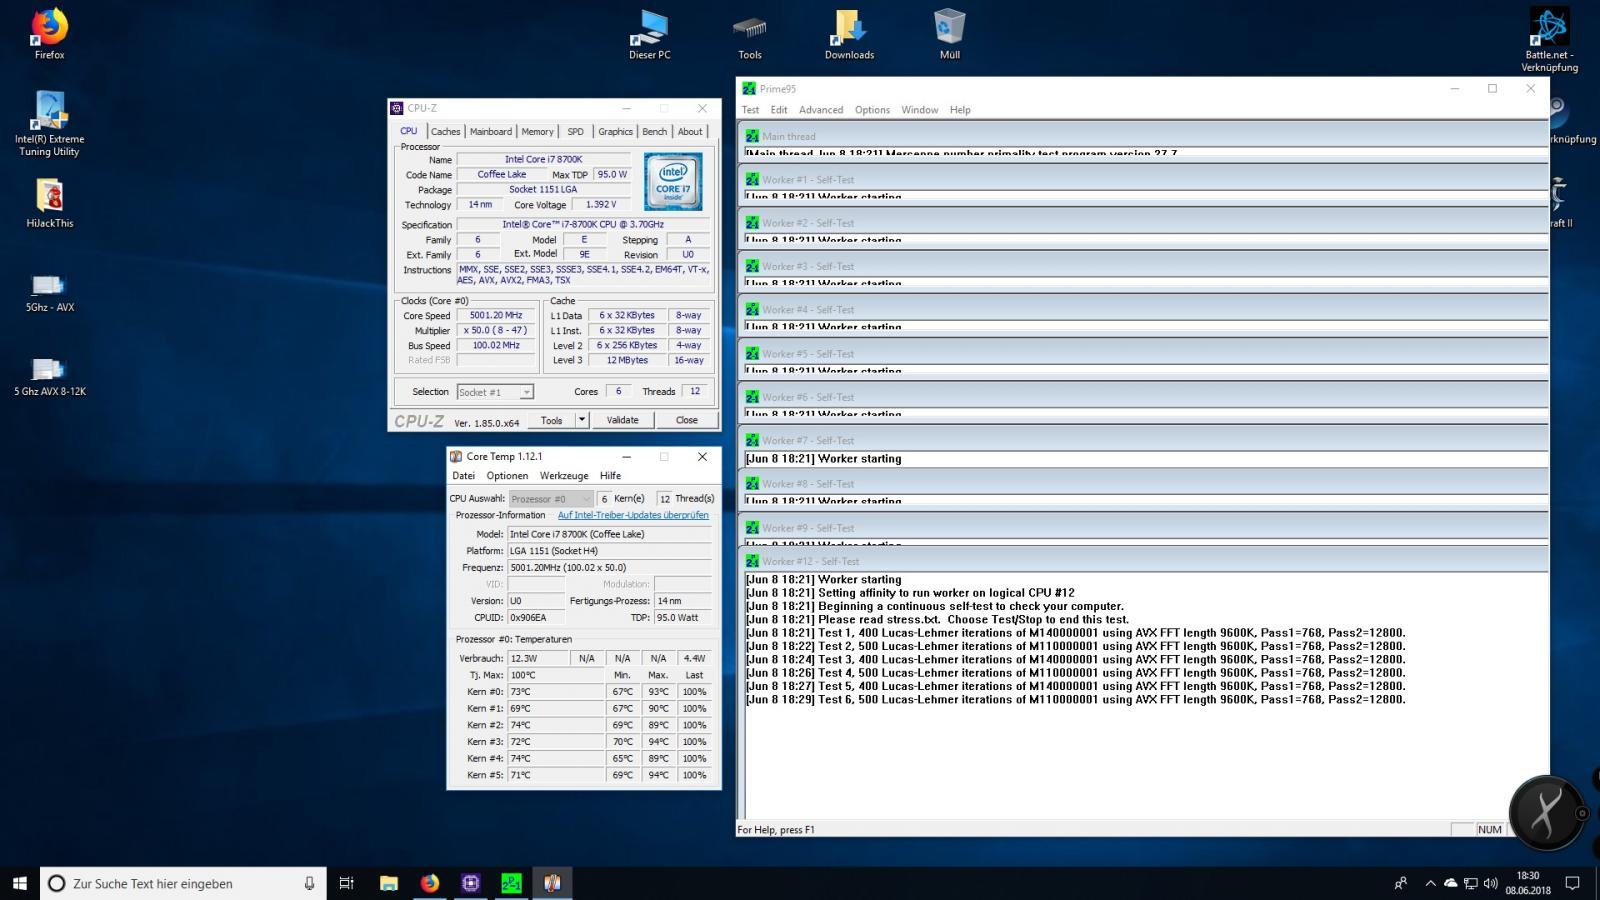Open the Help menu in Prime95
Image resolution: width=1600 pixels, height=900 pixels.
tap(960, 110)
